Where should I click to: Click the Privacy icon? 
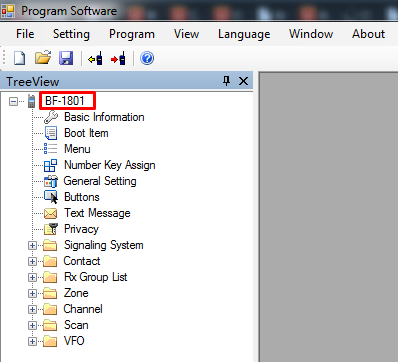click(51, 229)
